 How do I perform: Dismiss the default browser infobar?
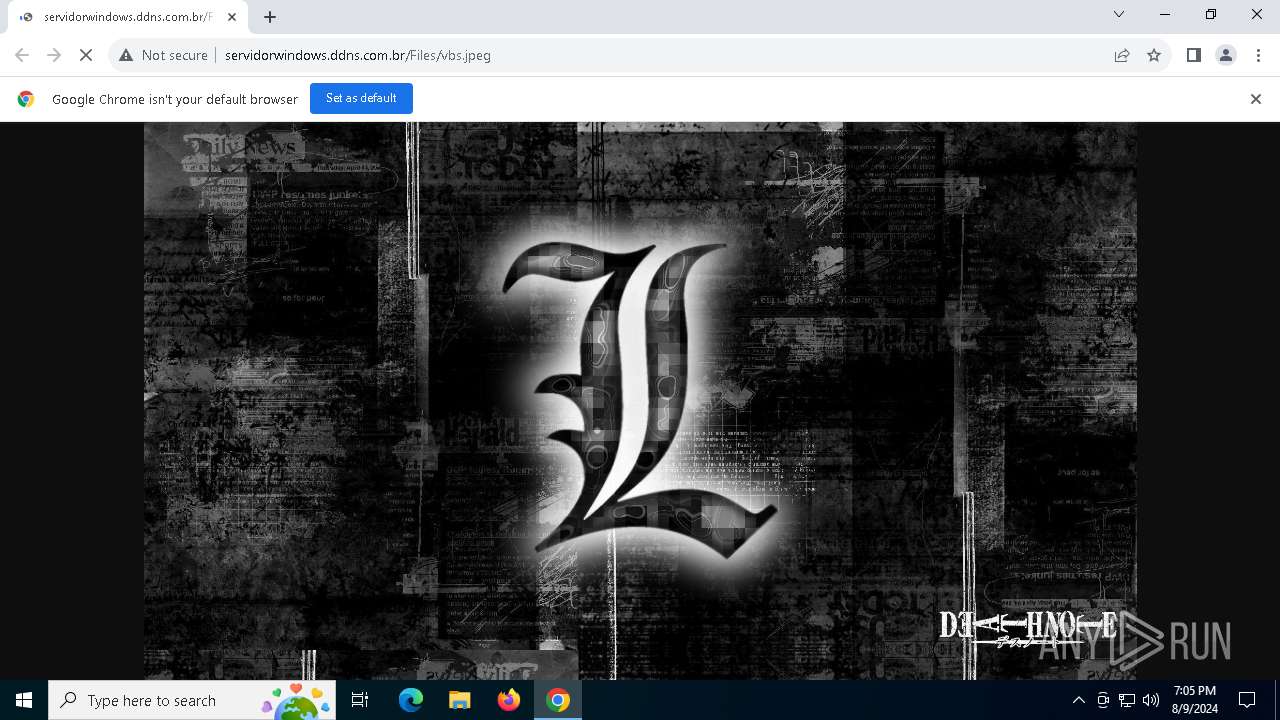(1256, 99)
